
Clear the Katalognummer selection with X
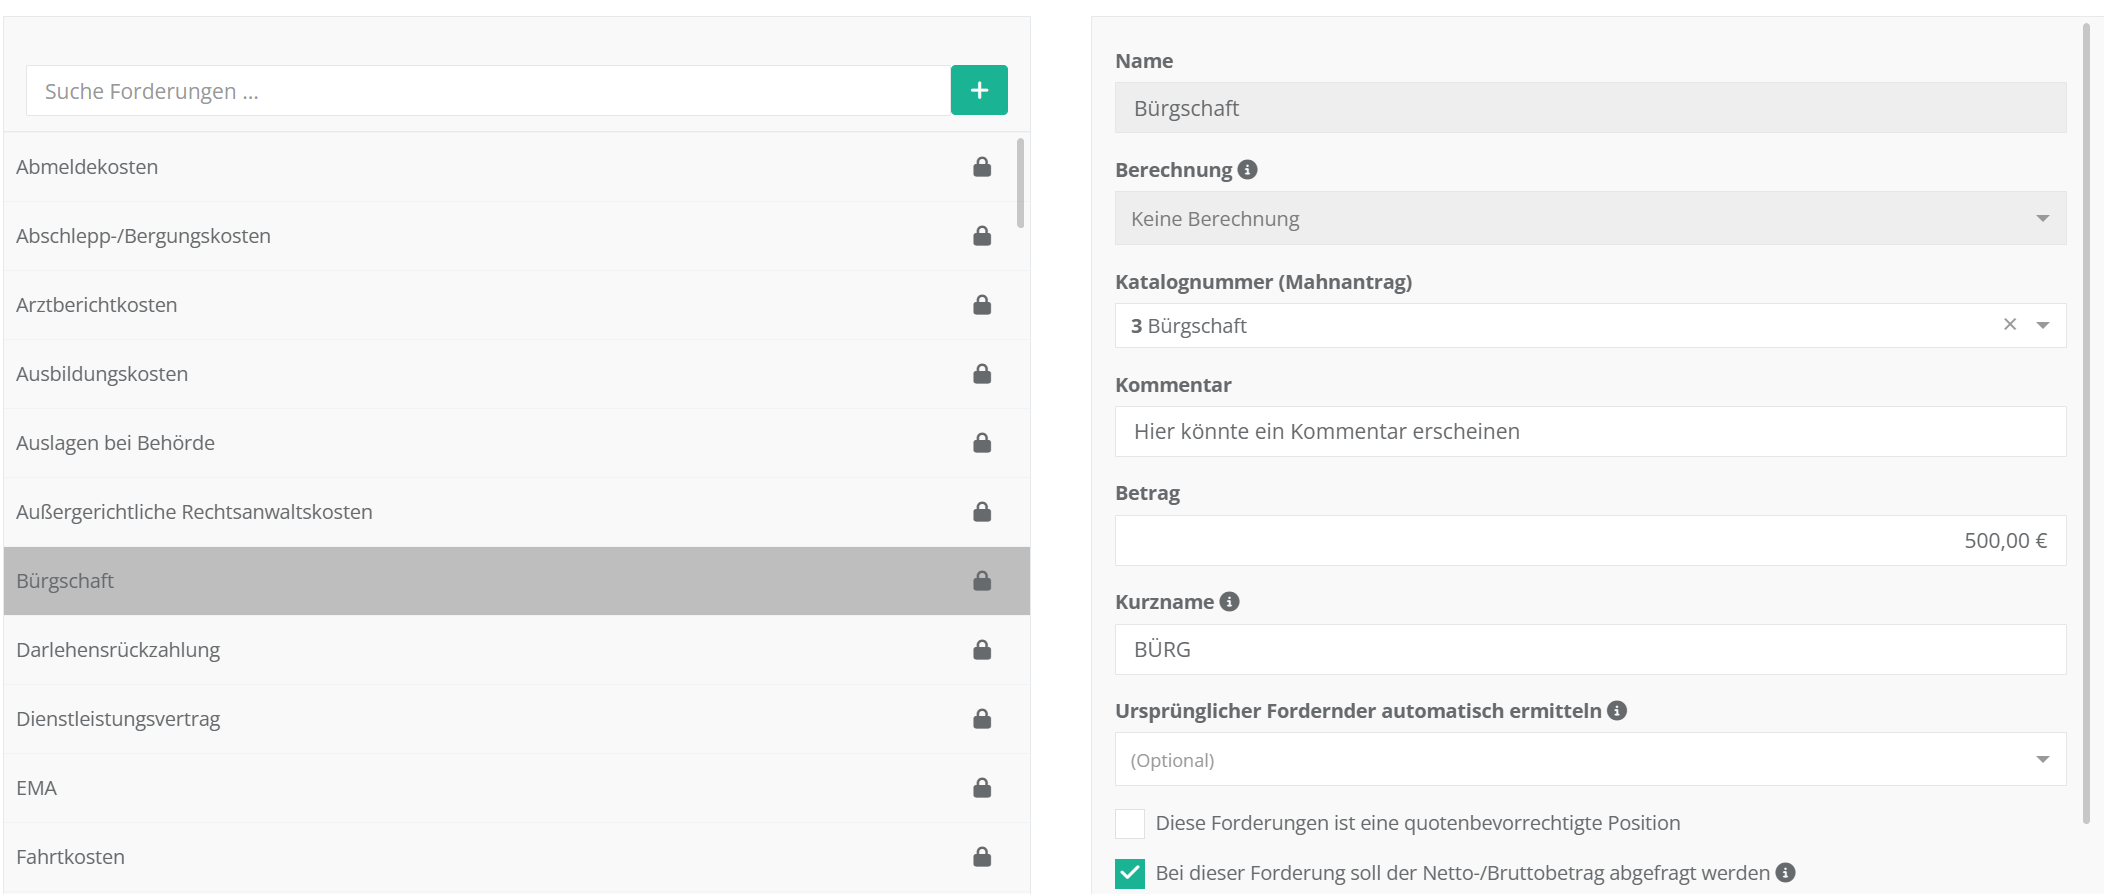2009,325
